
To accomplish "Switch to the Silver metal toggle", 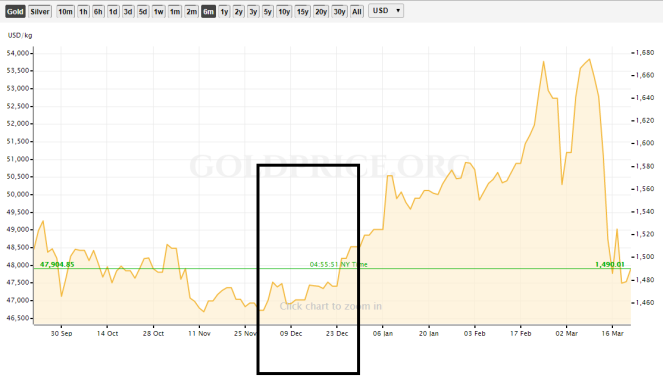I will [40, 11].
